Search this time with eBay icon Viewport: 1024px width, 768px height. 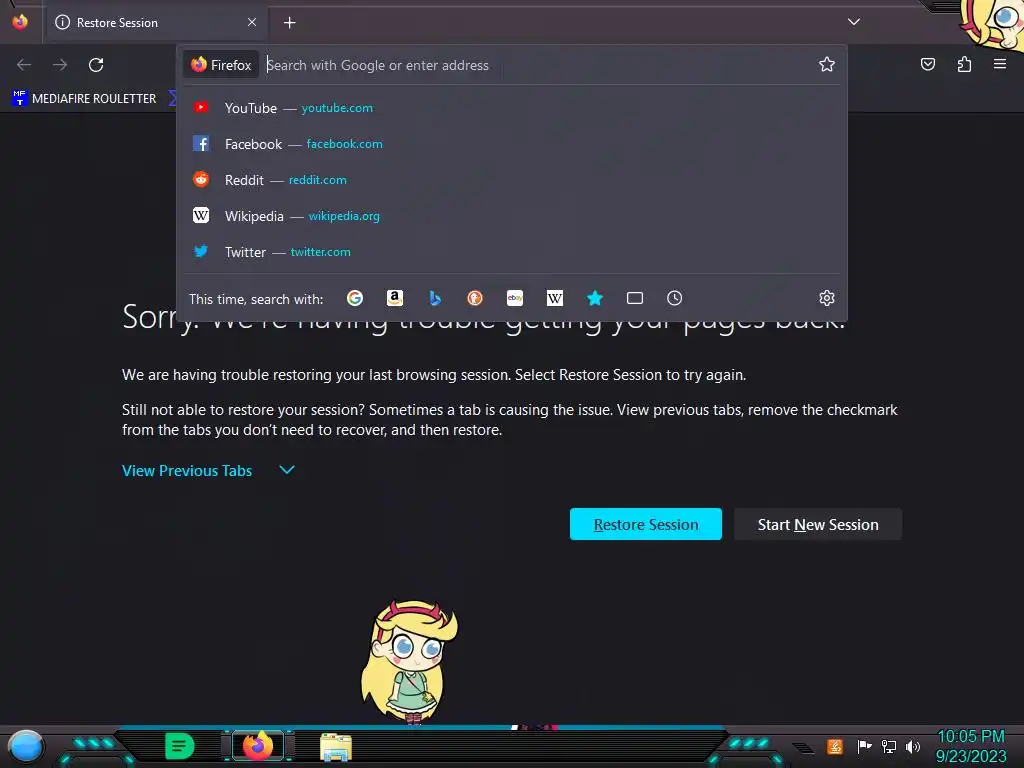coord(515,298)
